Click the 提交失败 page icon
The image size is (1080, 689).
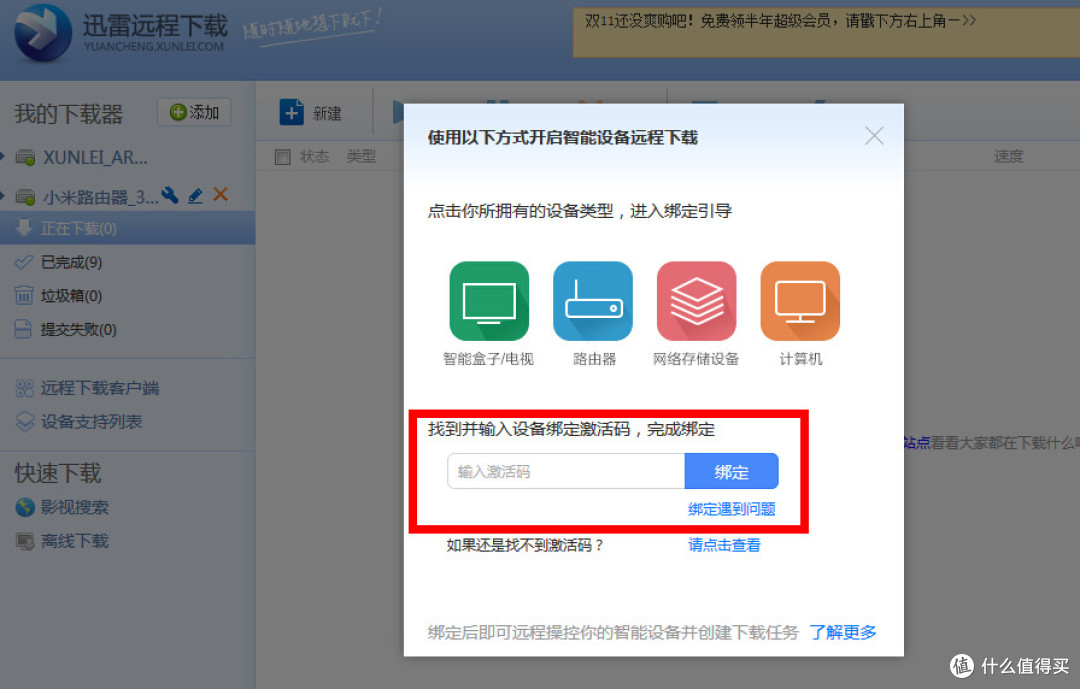point(23,329)
